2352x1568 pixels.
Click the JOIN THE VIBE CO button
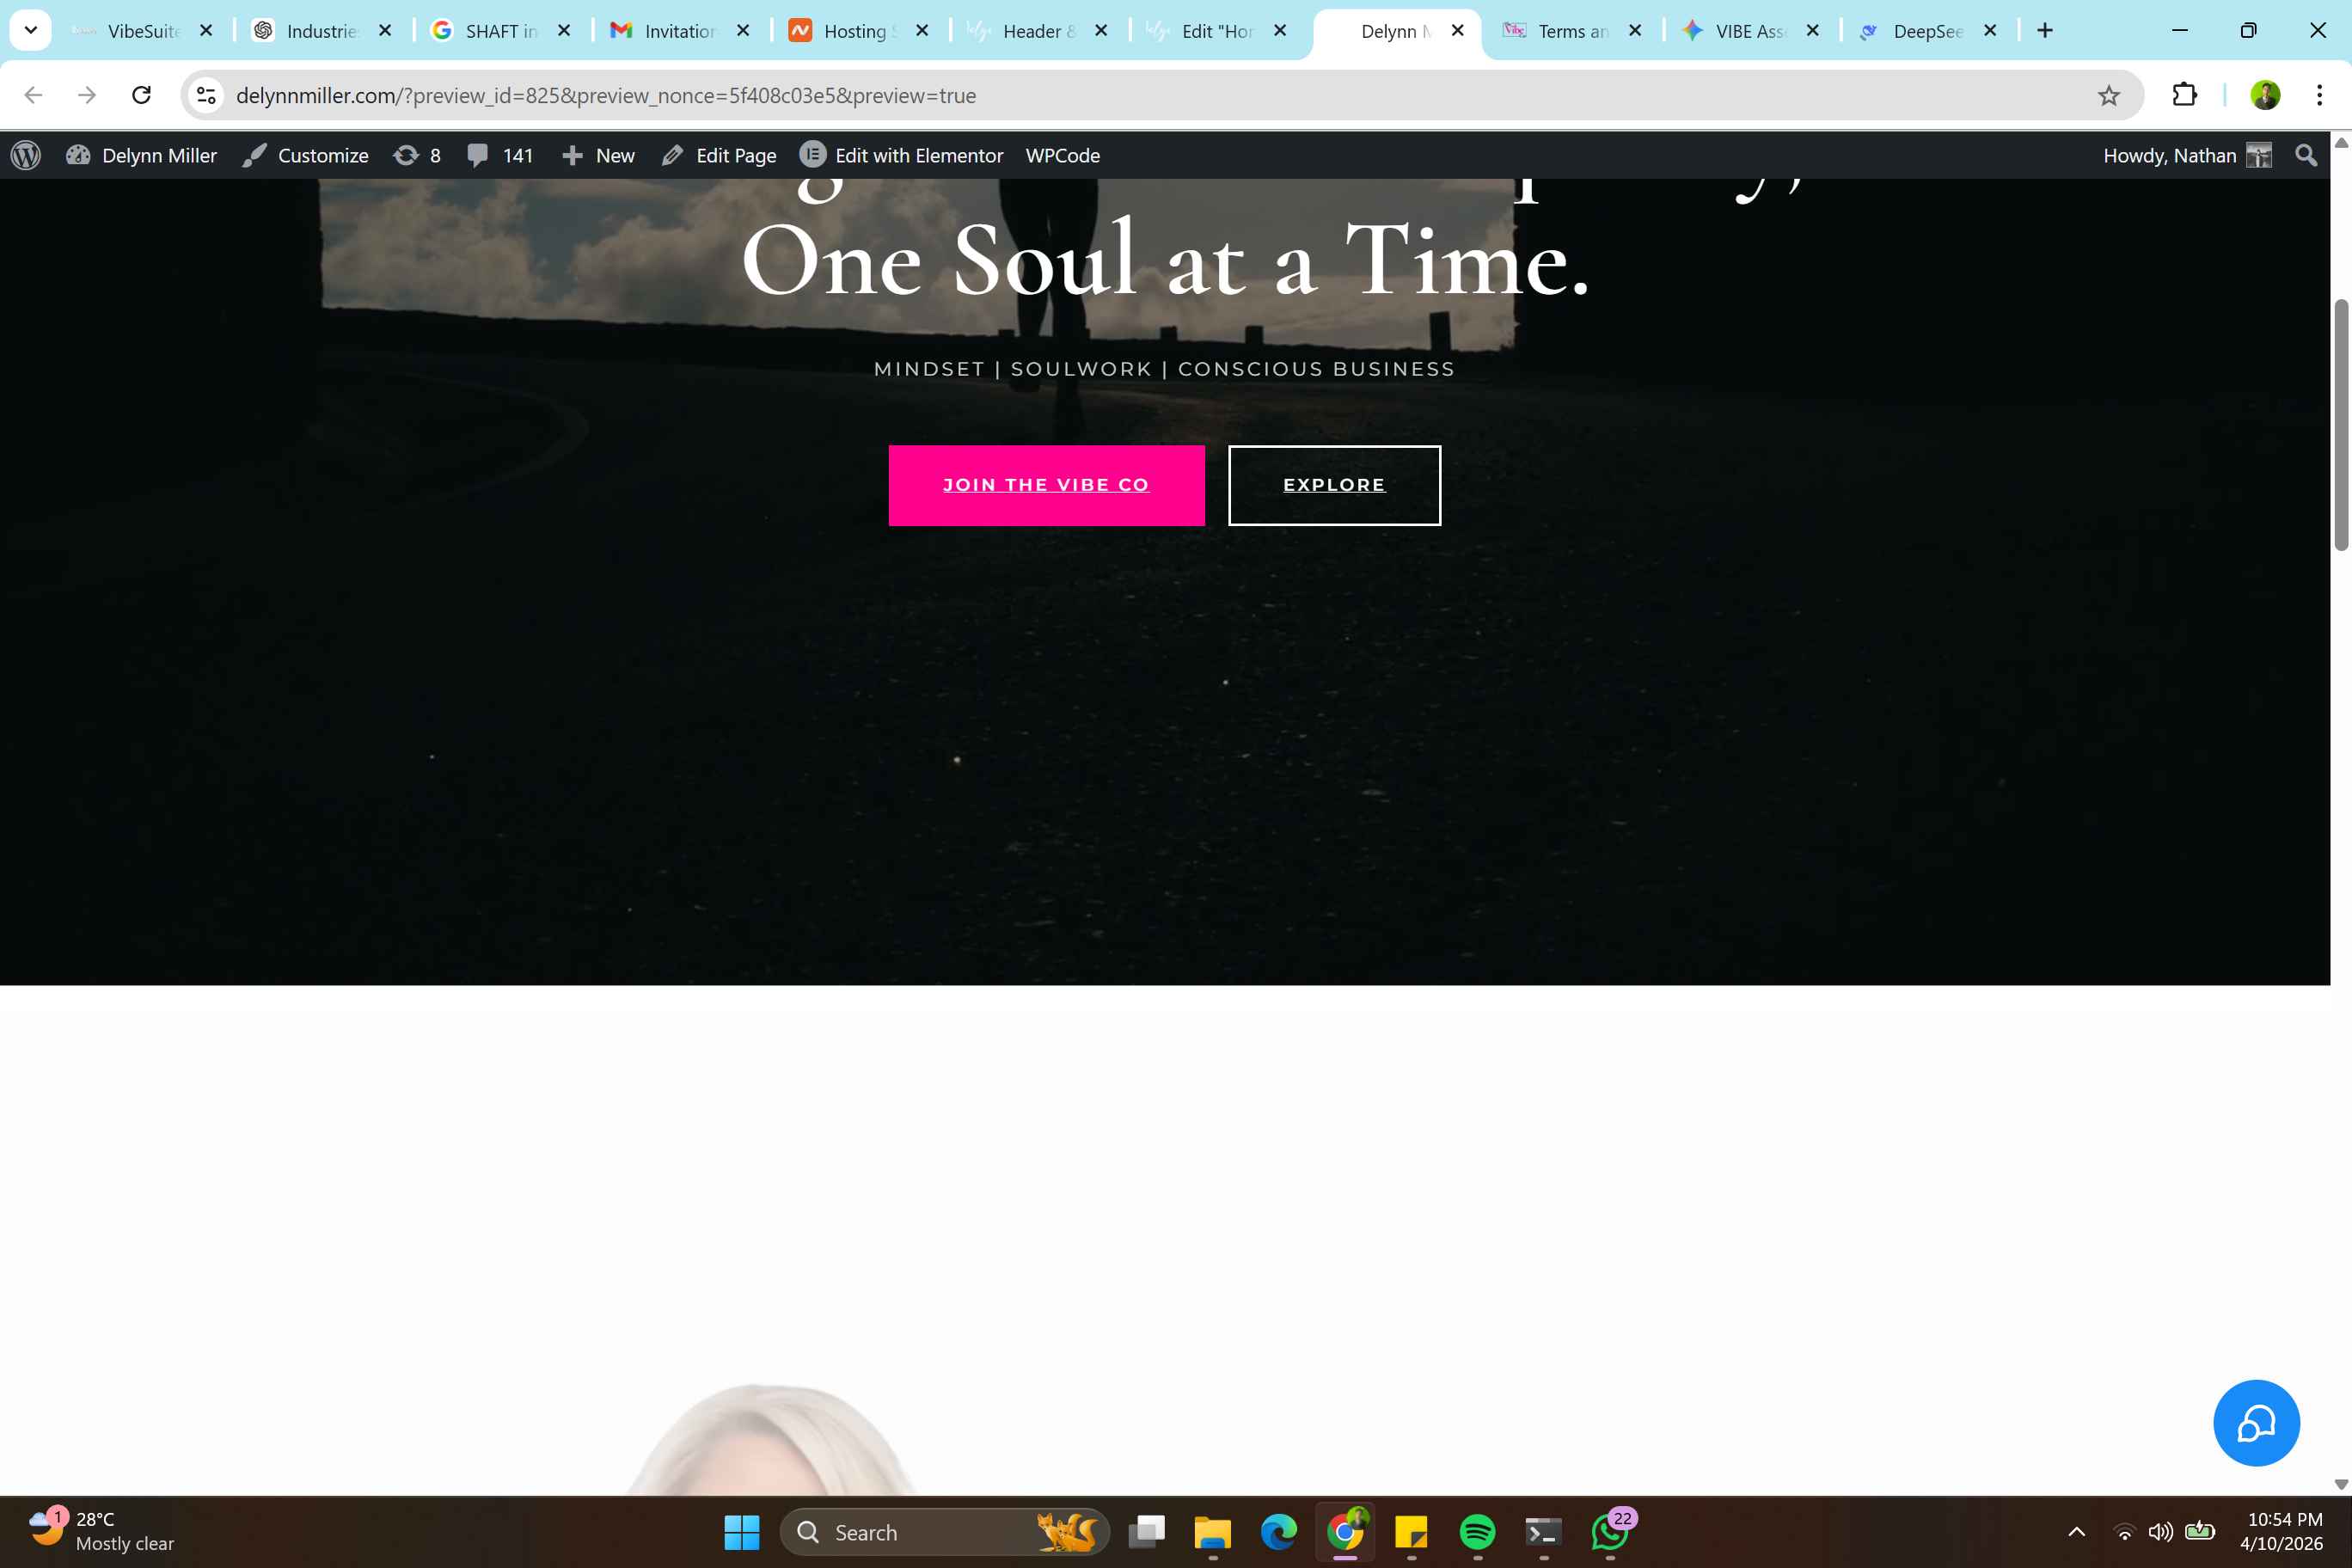[1046, 485]
